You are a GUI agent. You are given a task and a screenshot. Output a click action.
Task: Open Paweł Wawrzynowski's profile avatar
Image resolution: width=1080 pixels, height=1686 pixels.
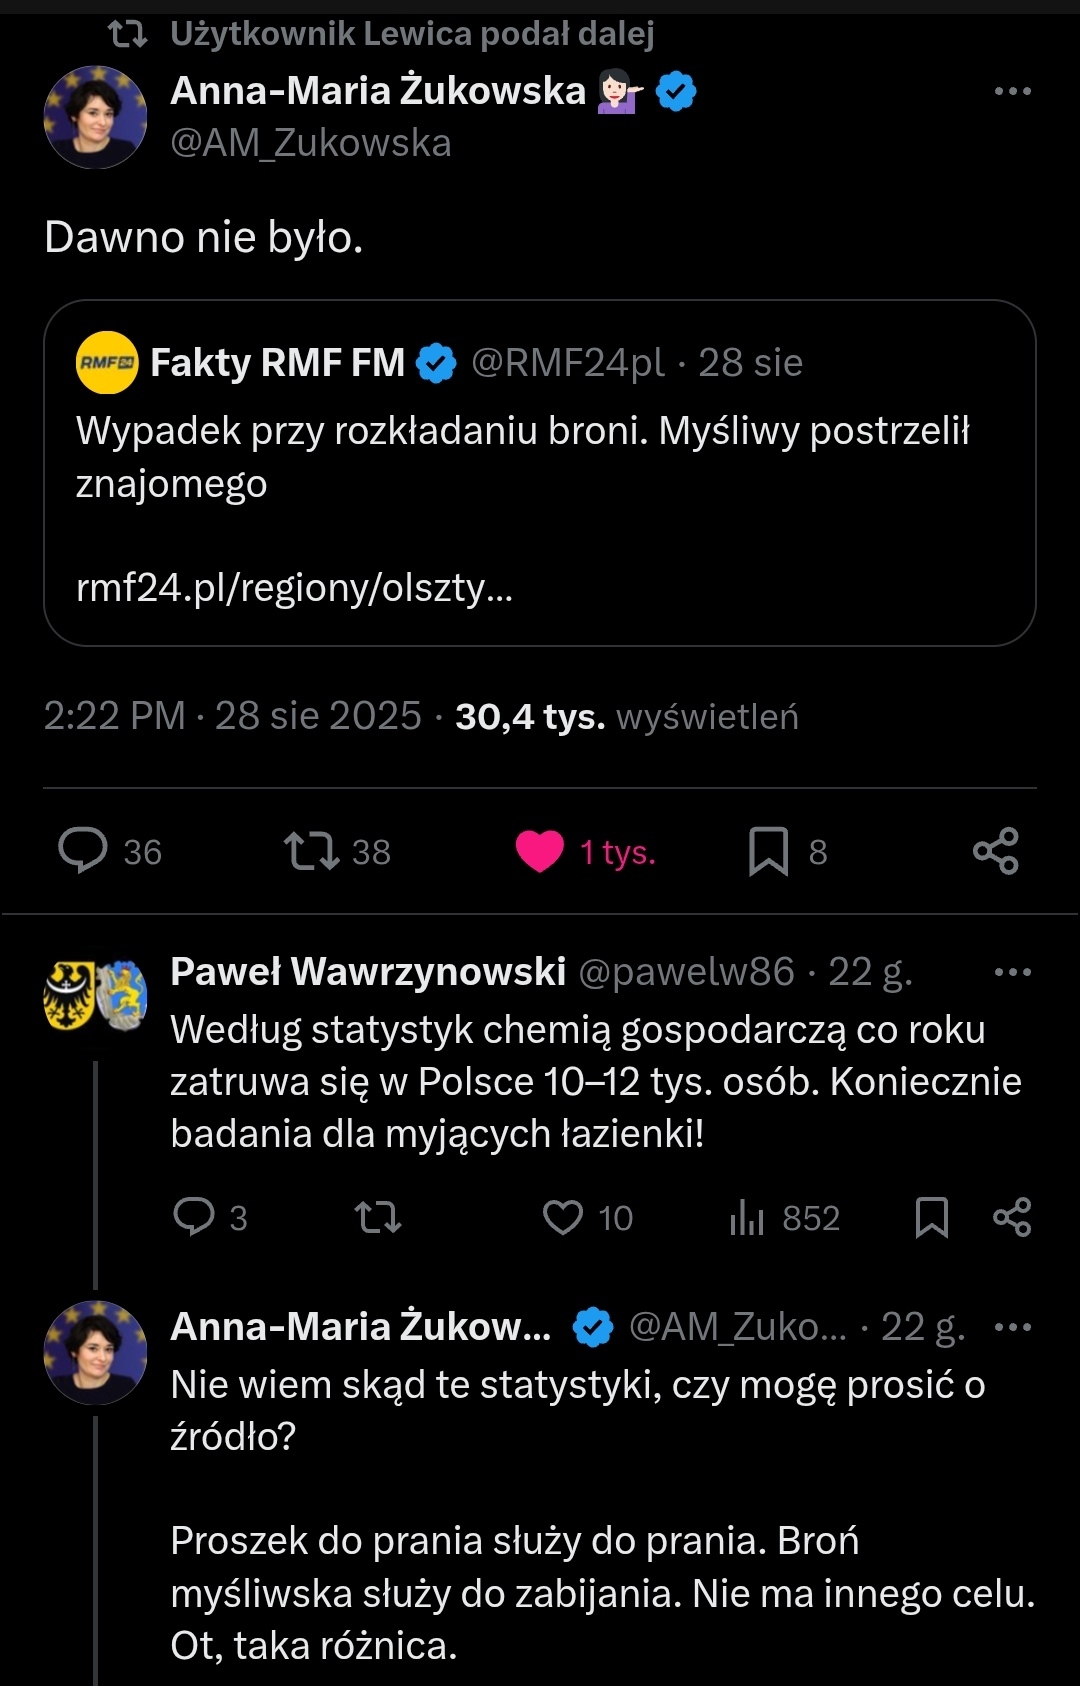tap(95, 996)
